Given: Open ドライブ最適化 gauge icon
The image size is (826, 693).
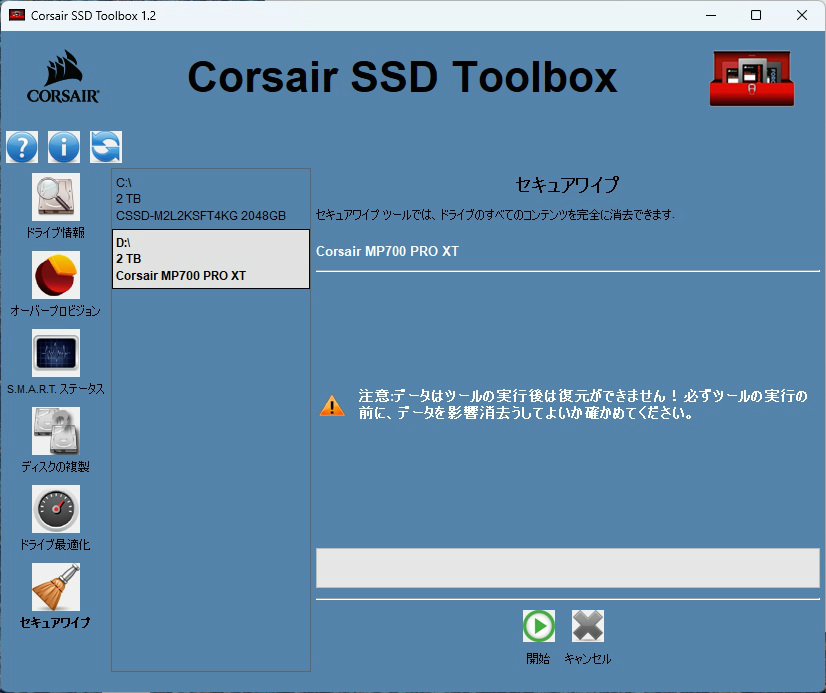Looking at the screenshot, I should pyautogui.click(x=56, y=509).
